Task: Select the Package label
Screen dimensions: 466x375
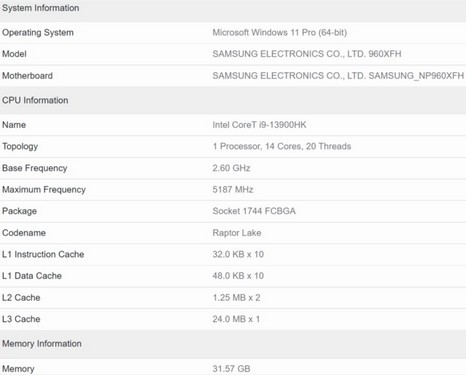Action: (19, 211)
